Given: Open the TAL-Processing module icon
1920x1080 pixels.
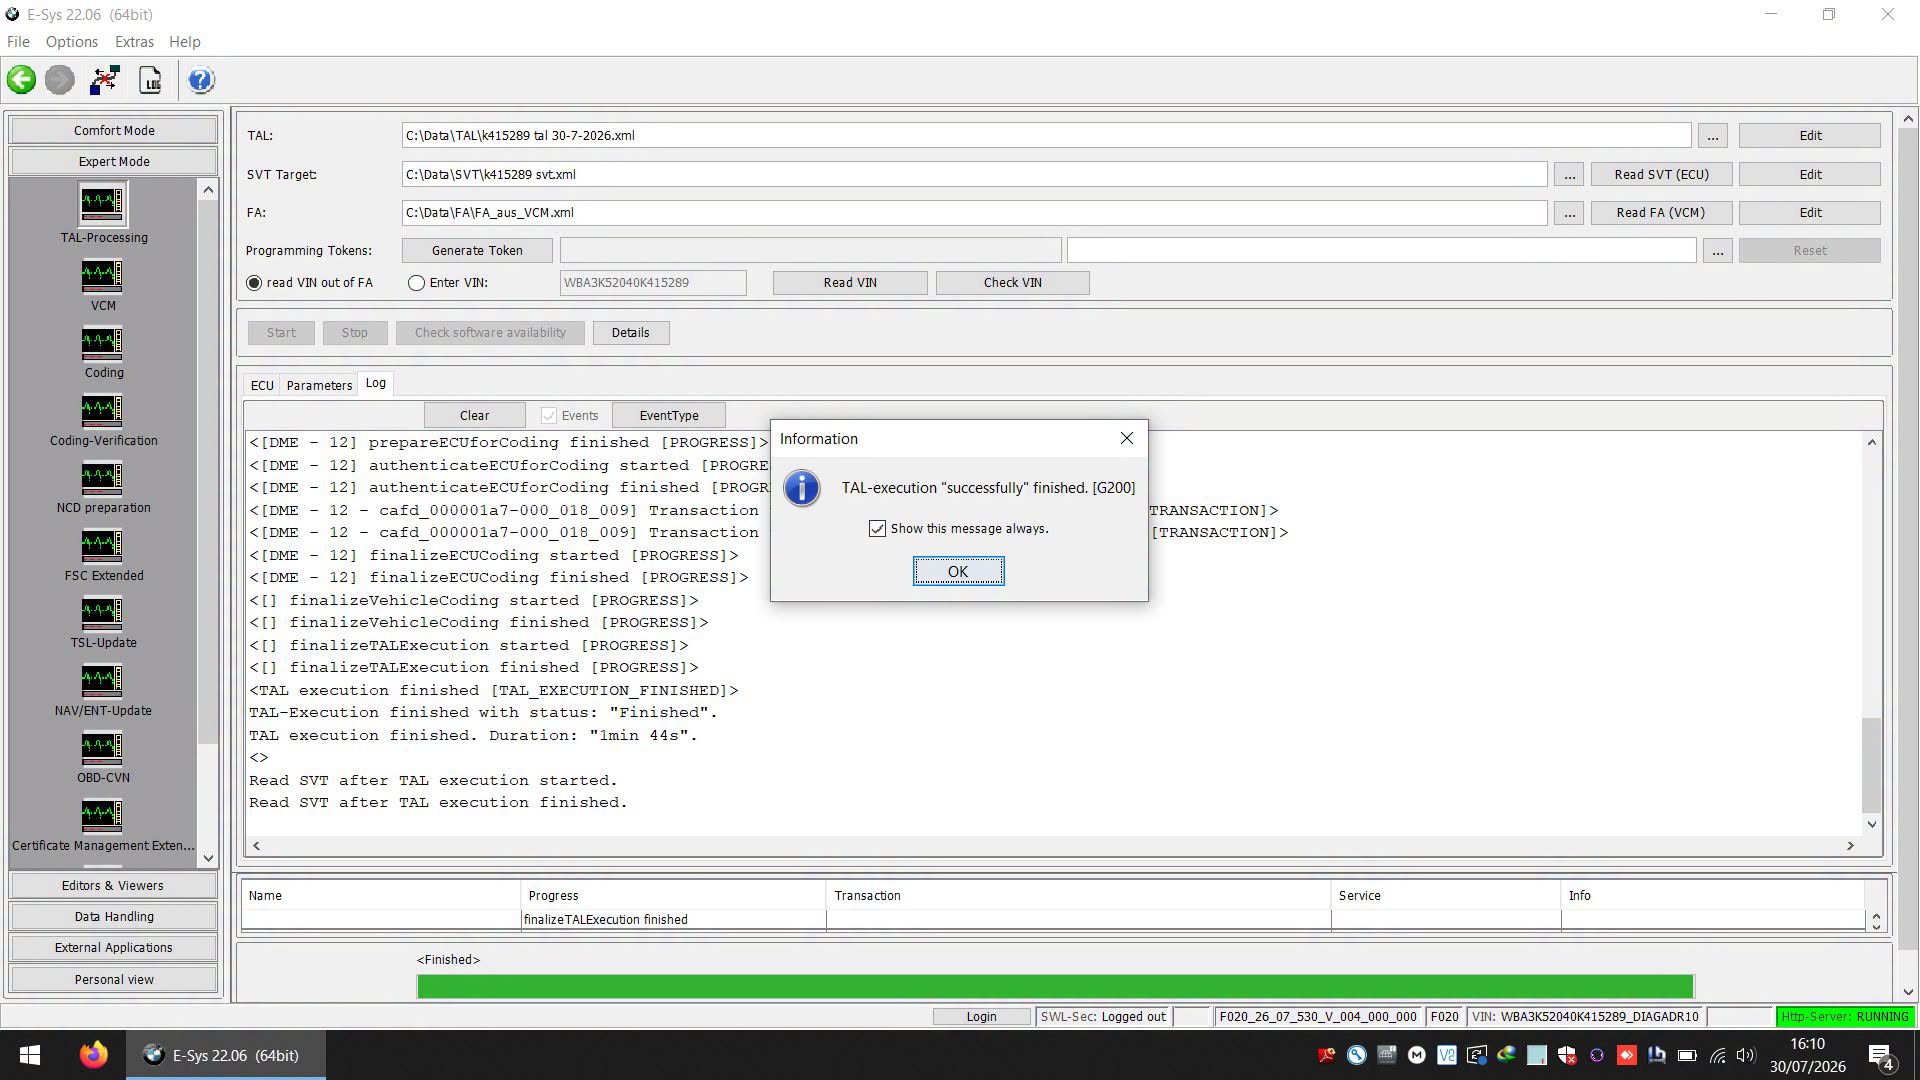Looking at the screenshot, I should point(102,204).
